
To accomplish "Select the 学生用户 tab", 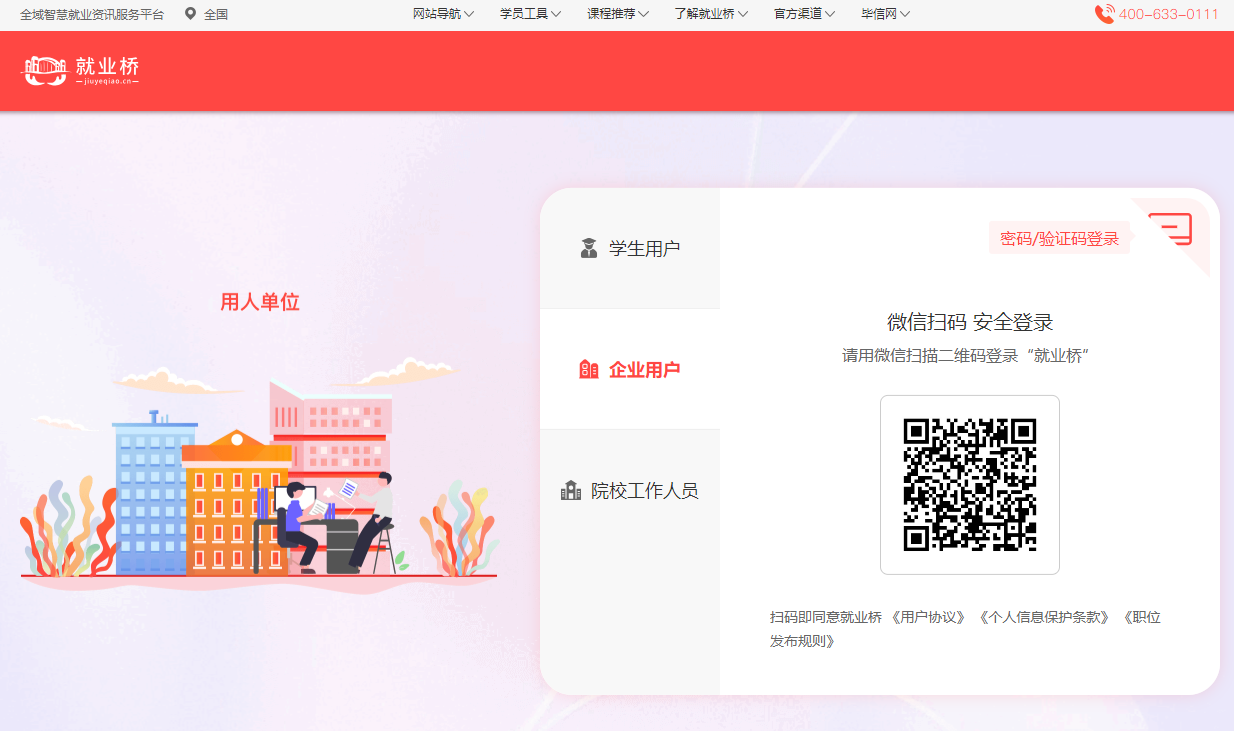I will tap(630, 248).
